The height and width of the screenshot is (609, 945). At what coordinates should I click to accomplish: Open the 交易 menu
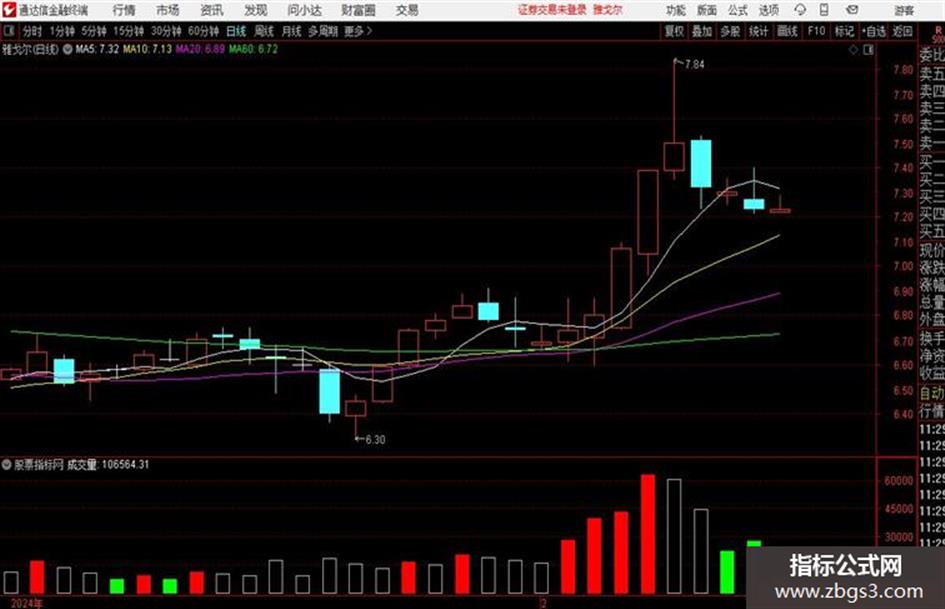(407, 10)
